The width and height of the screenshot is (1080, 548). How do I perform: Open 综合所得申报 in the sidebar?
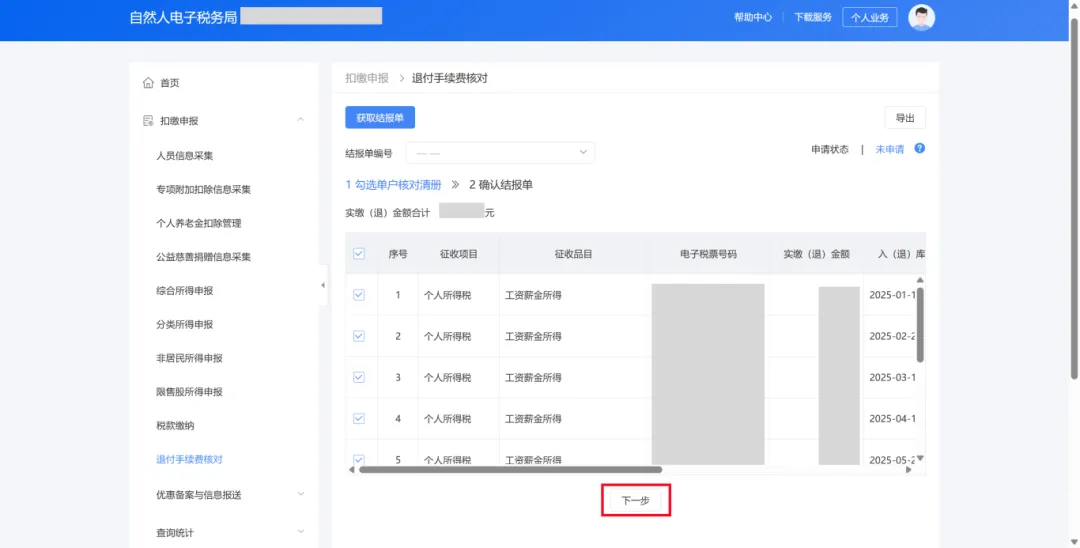click(184, 291)
